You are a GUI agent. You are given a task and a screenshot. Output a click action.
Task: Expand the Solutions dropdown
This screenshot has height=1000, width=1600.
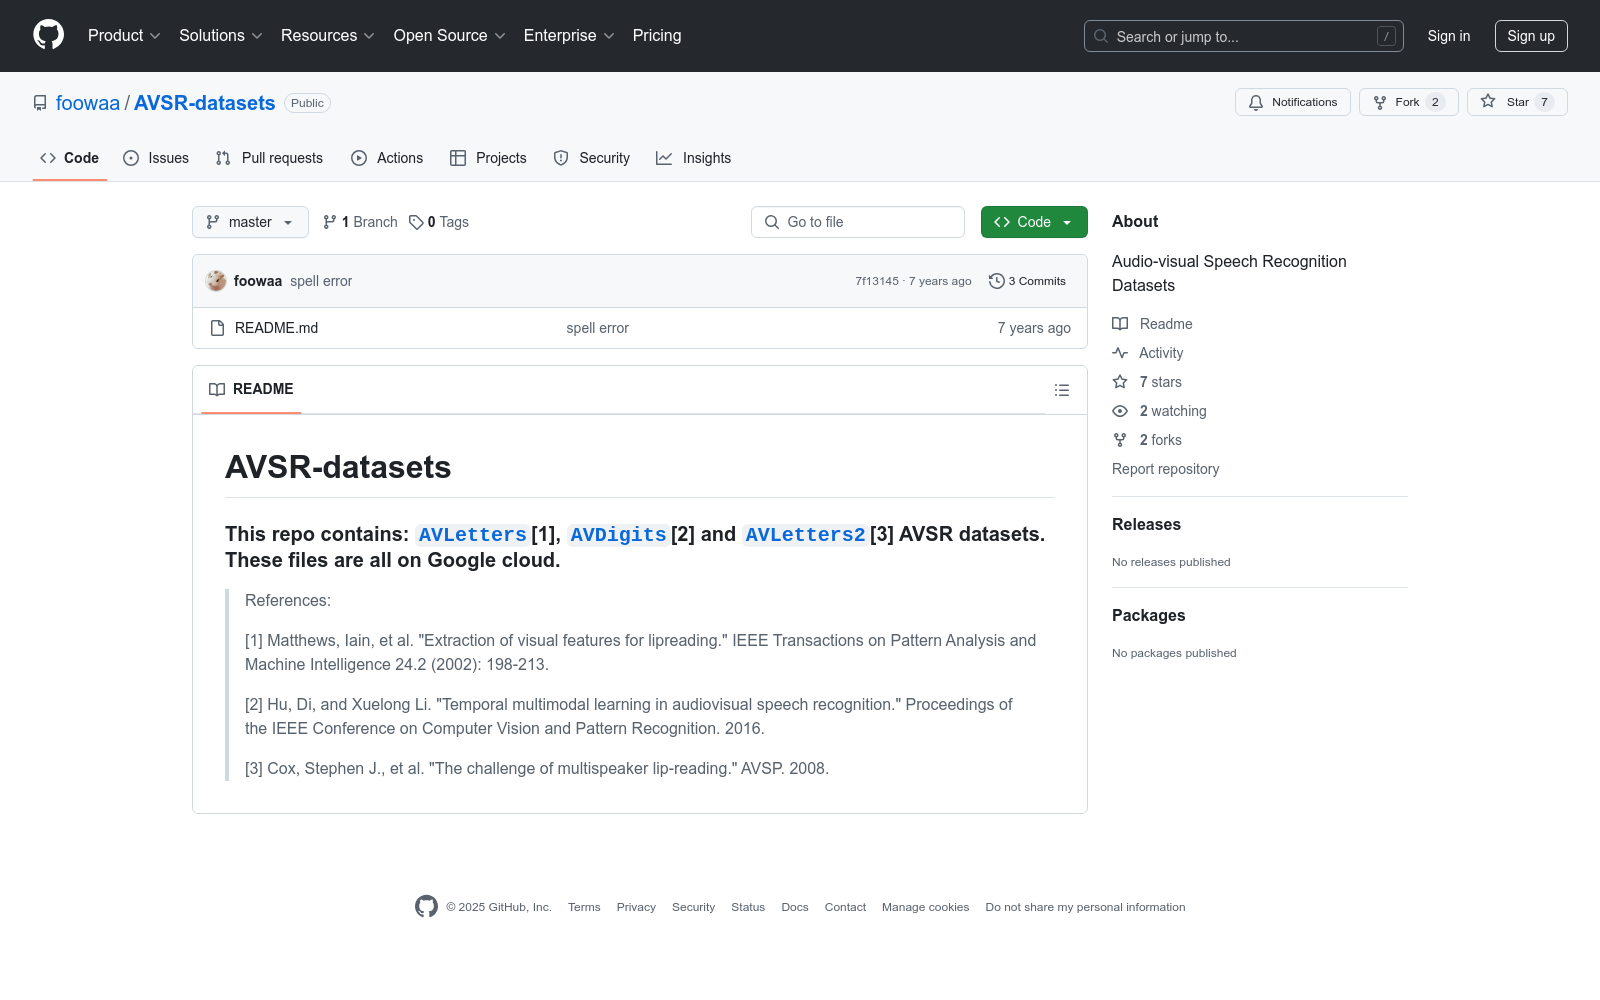pyautogui.click(x=221, y=36)
